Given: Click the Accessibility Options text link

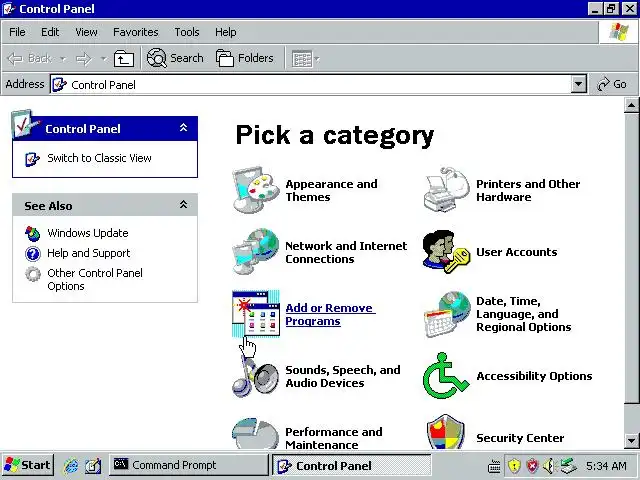Looking at the screenshot, I should 534,376.
